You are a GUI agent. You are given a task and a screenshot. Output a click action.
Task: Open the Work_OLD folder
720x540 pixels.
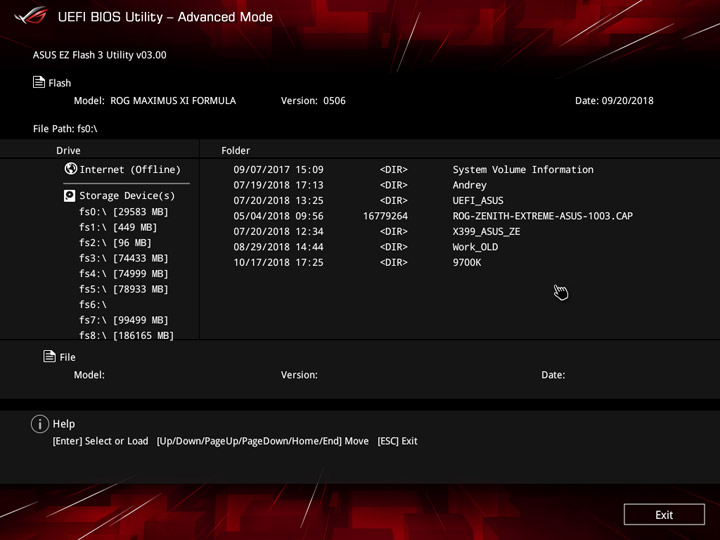pos(475,247)
